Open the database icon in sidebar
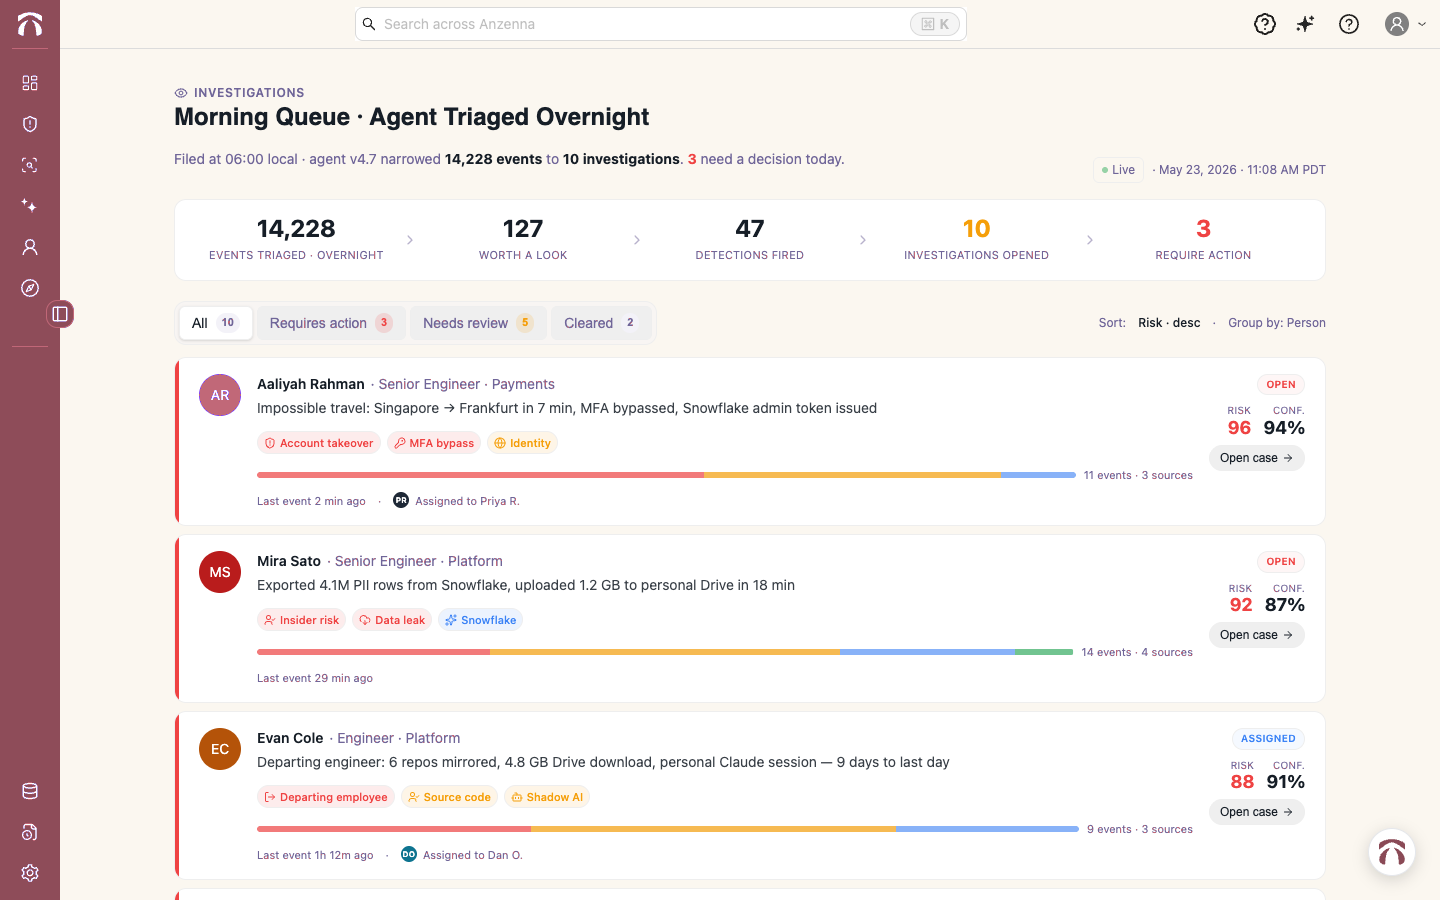The width and height of the screenshot is (1440, 900). (x=30, y=791)
